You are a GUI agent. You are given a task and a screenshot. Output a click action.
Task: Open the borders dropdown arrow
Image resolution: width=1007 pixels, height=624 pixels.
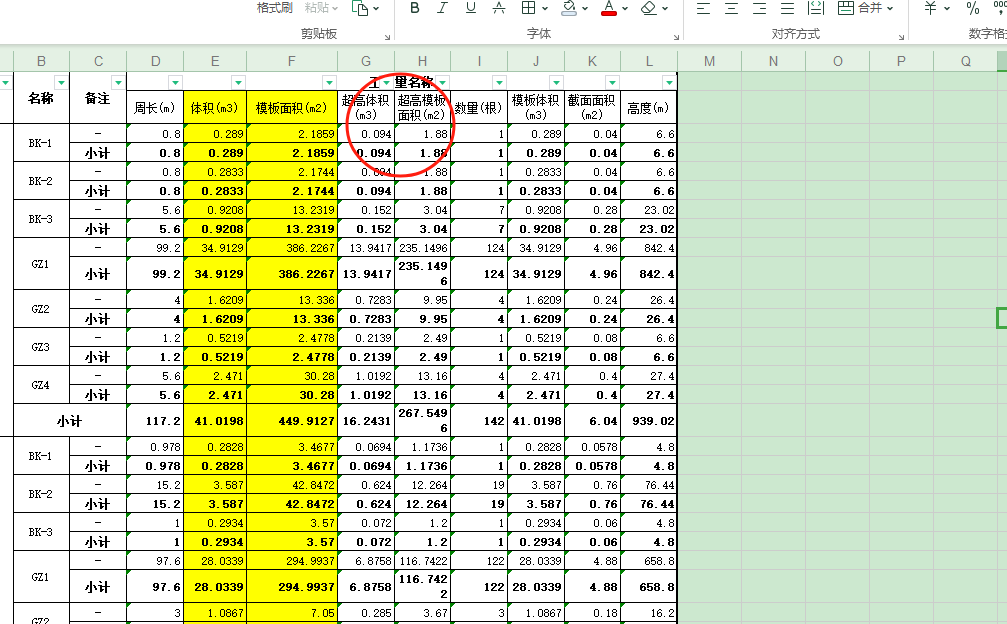(x=545, y=8)
